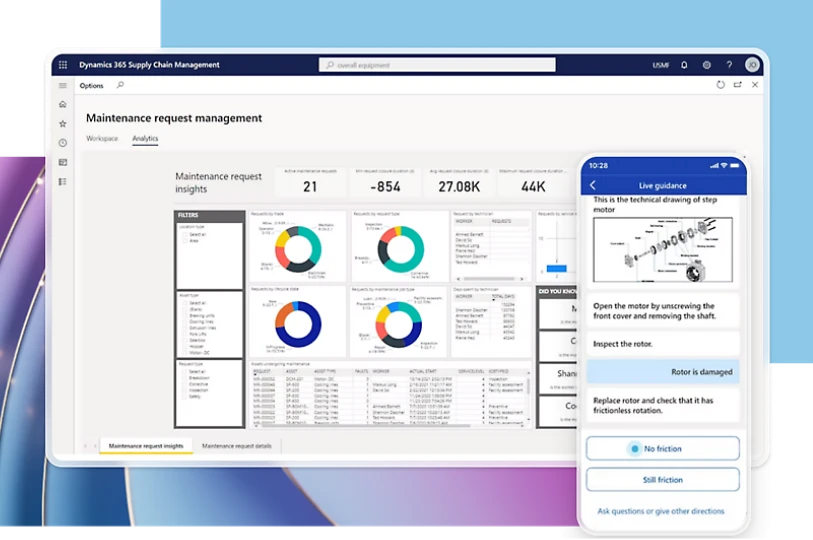Viewport: 813px width, 540px height.
Task: Go to Home in the sidebar
Action: coord(63,104)
